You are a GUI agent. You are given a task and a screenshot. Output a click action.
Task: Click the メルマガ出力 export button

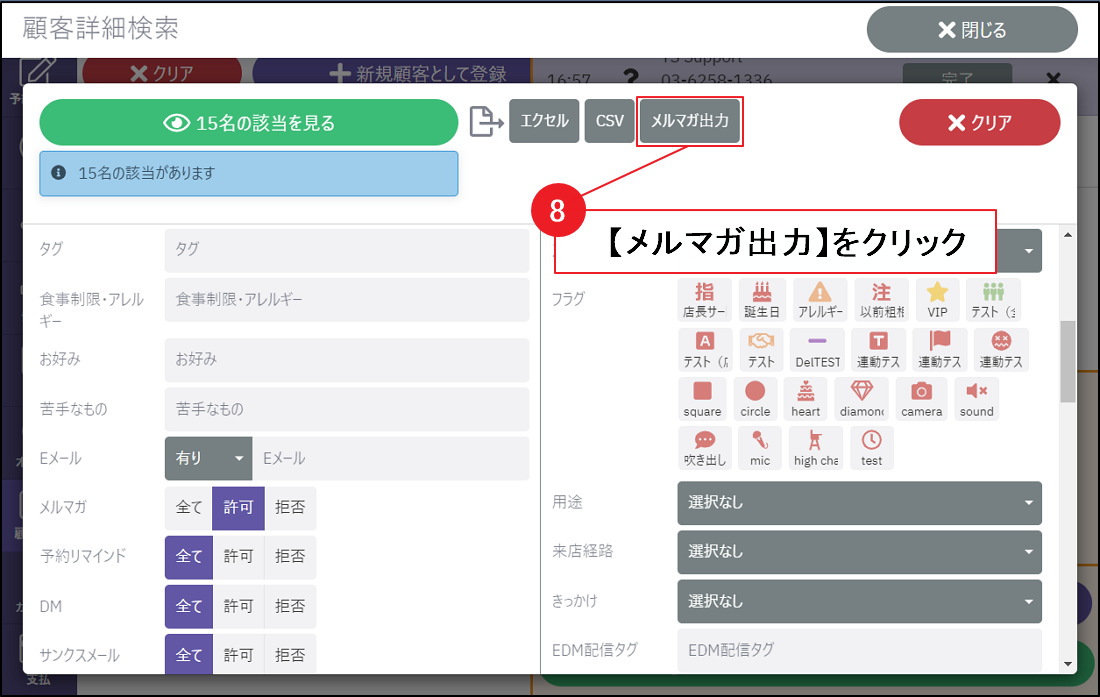tap(689, 121)
